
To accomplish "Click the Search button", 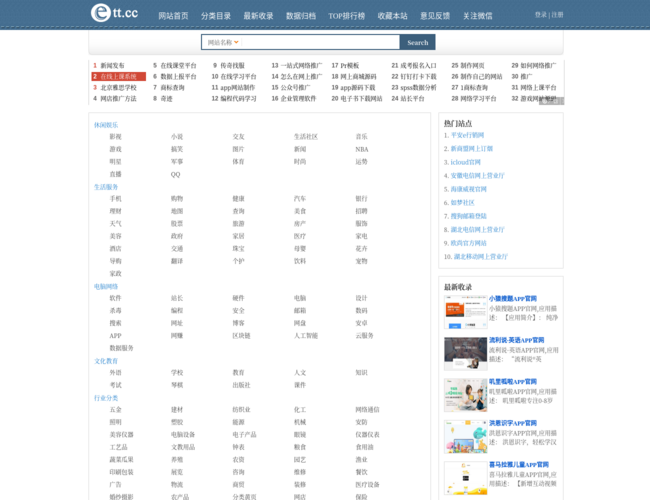I will click(417, 42).
